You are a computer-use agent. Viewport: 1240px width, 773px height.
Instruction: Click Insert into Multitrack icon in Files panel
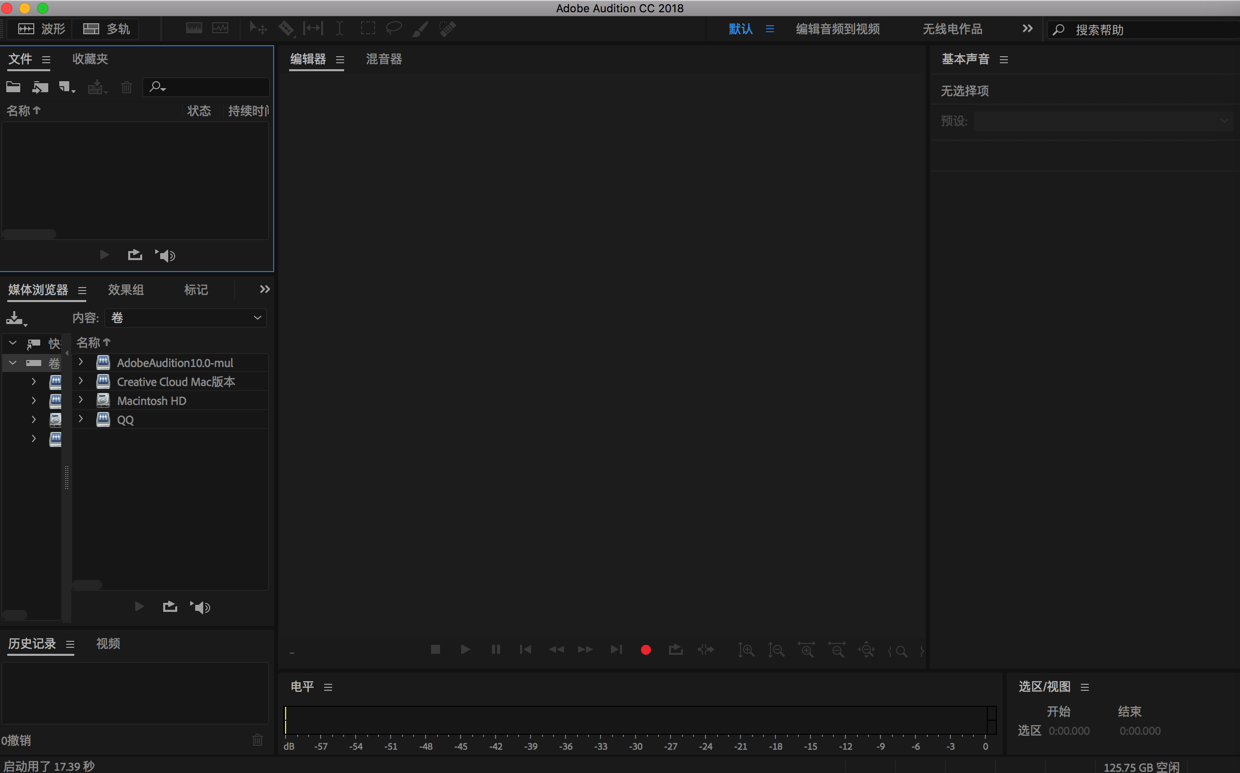point(97,87)
